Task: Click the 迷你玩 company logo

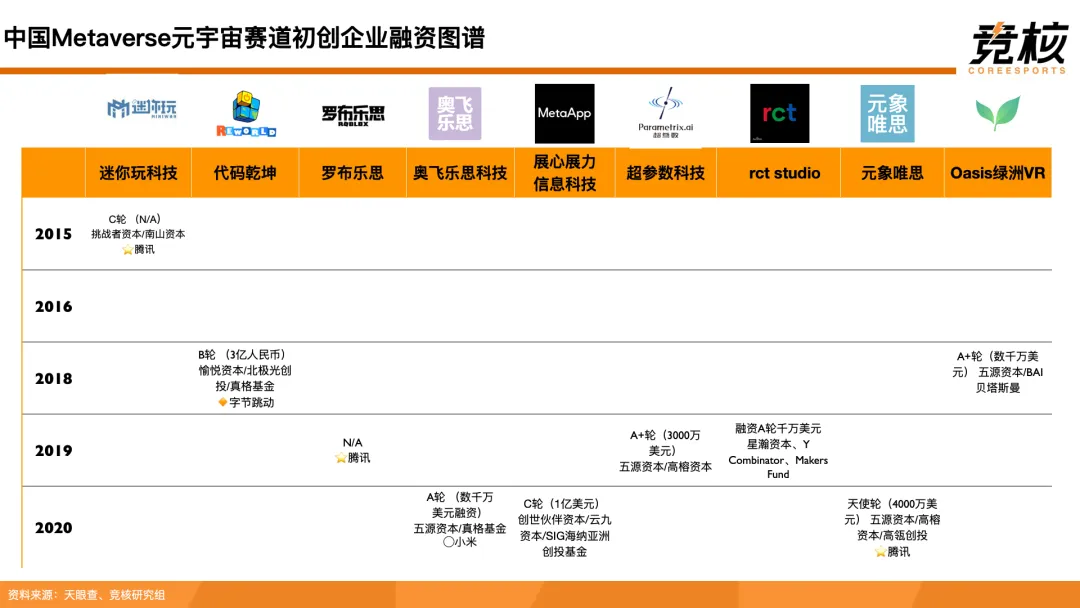Action: 142,109
